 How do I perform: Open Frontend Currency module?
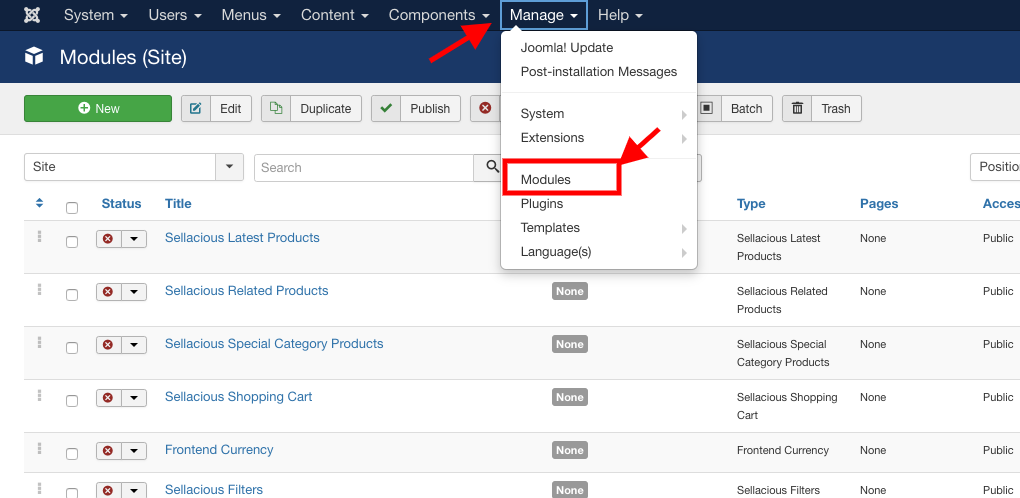(x=219, y=450)
